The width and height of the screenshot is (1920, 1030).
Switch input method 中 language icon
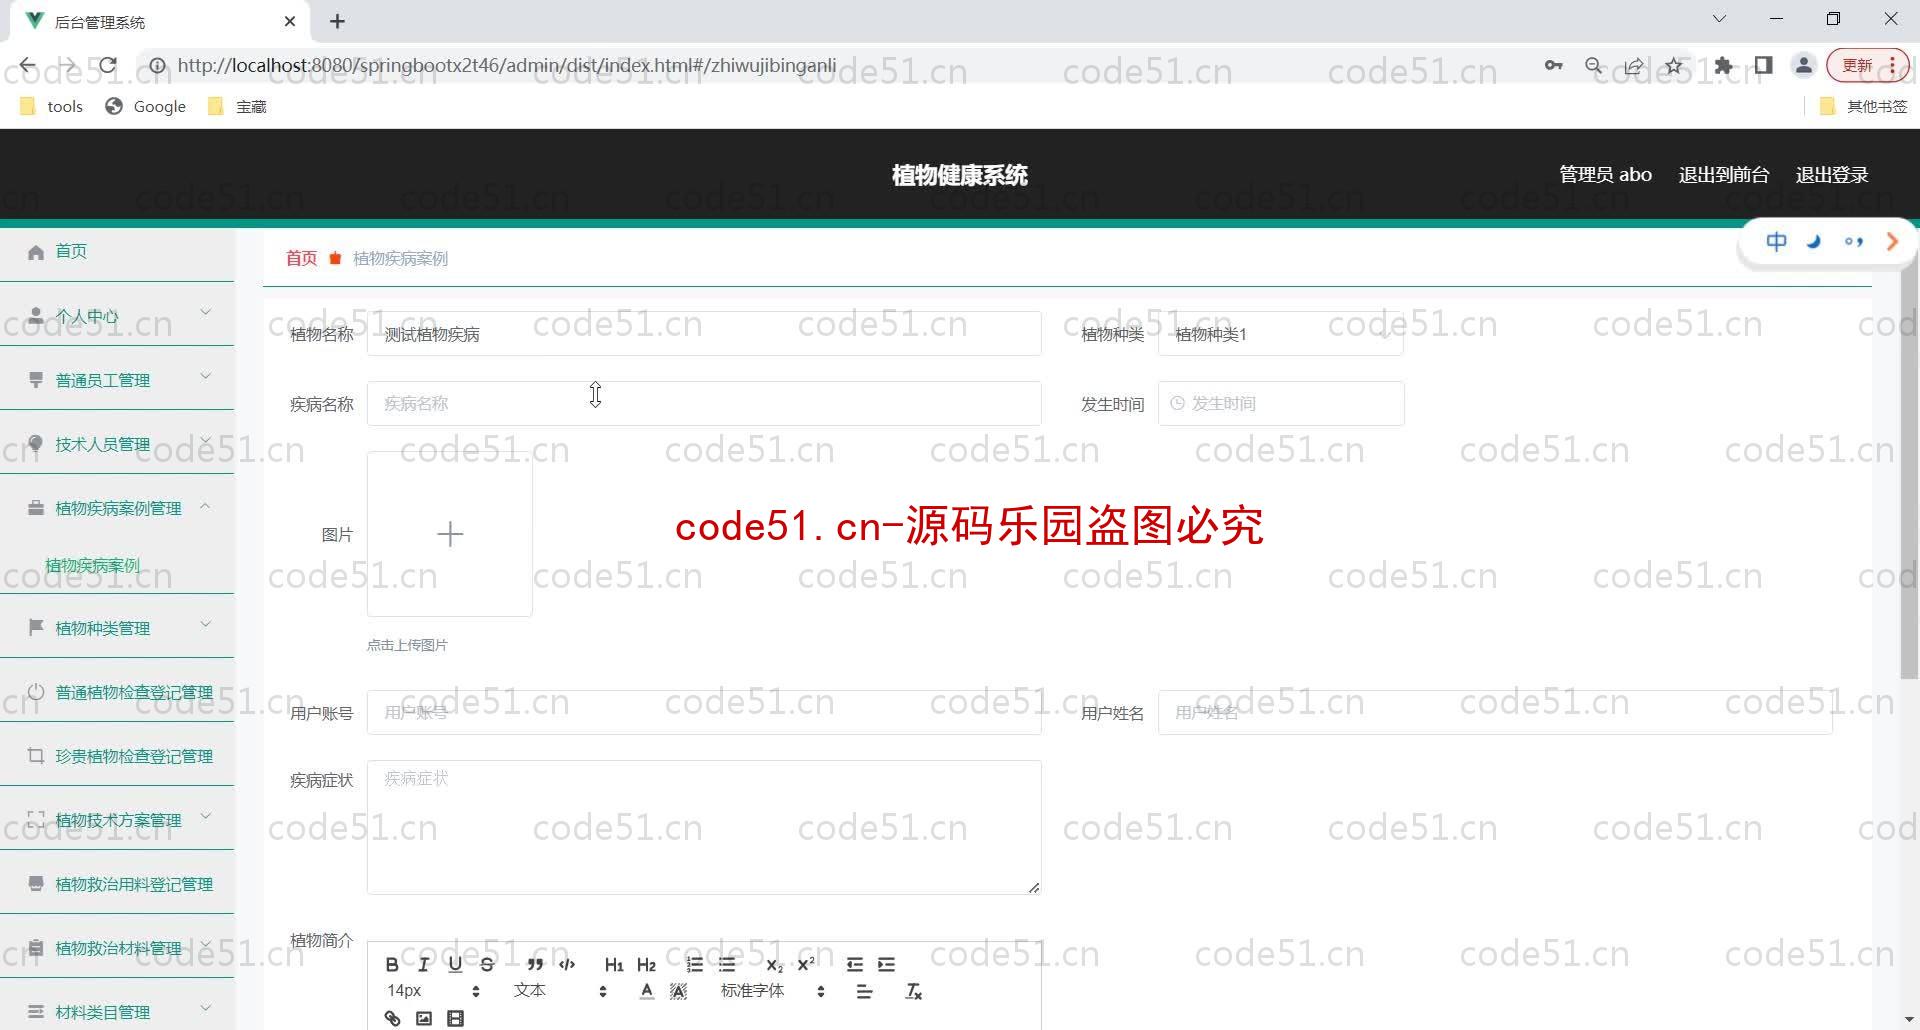point(1776,241)
